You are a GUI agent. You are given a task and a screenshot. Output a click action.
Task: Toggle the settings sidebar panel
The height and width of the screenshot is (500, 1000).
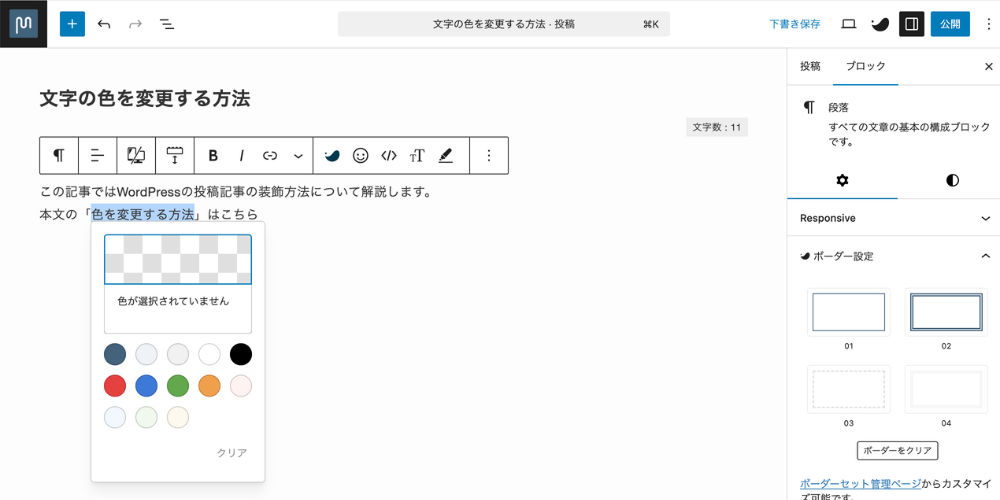[x=911, y=24]
